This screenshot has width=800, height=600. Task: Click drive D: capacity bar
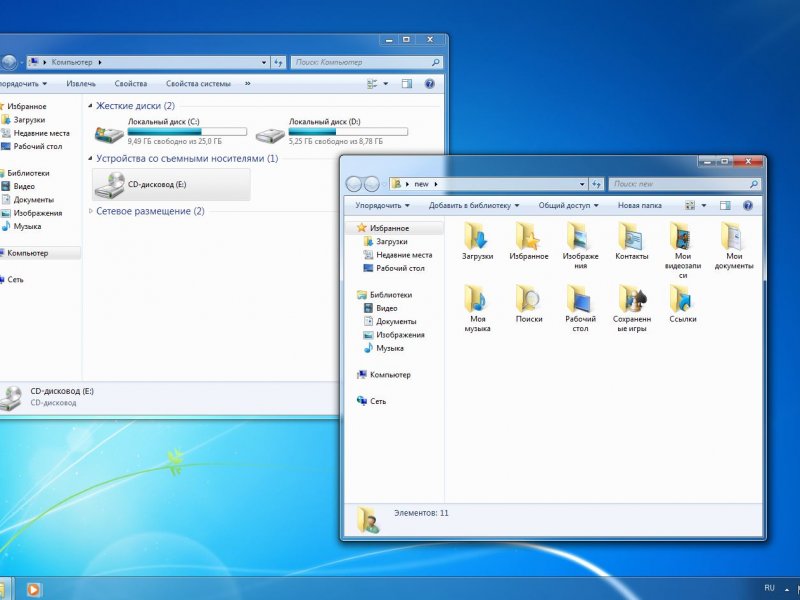coord(348,132)
